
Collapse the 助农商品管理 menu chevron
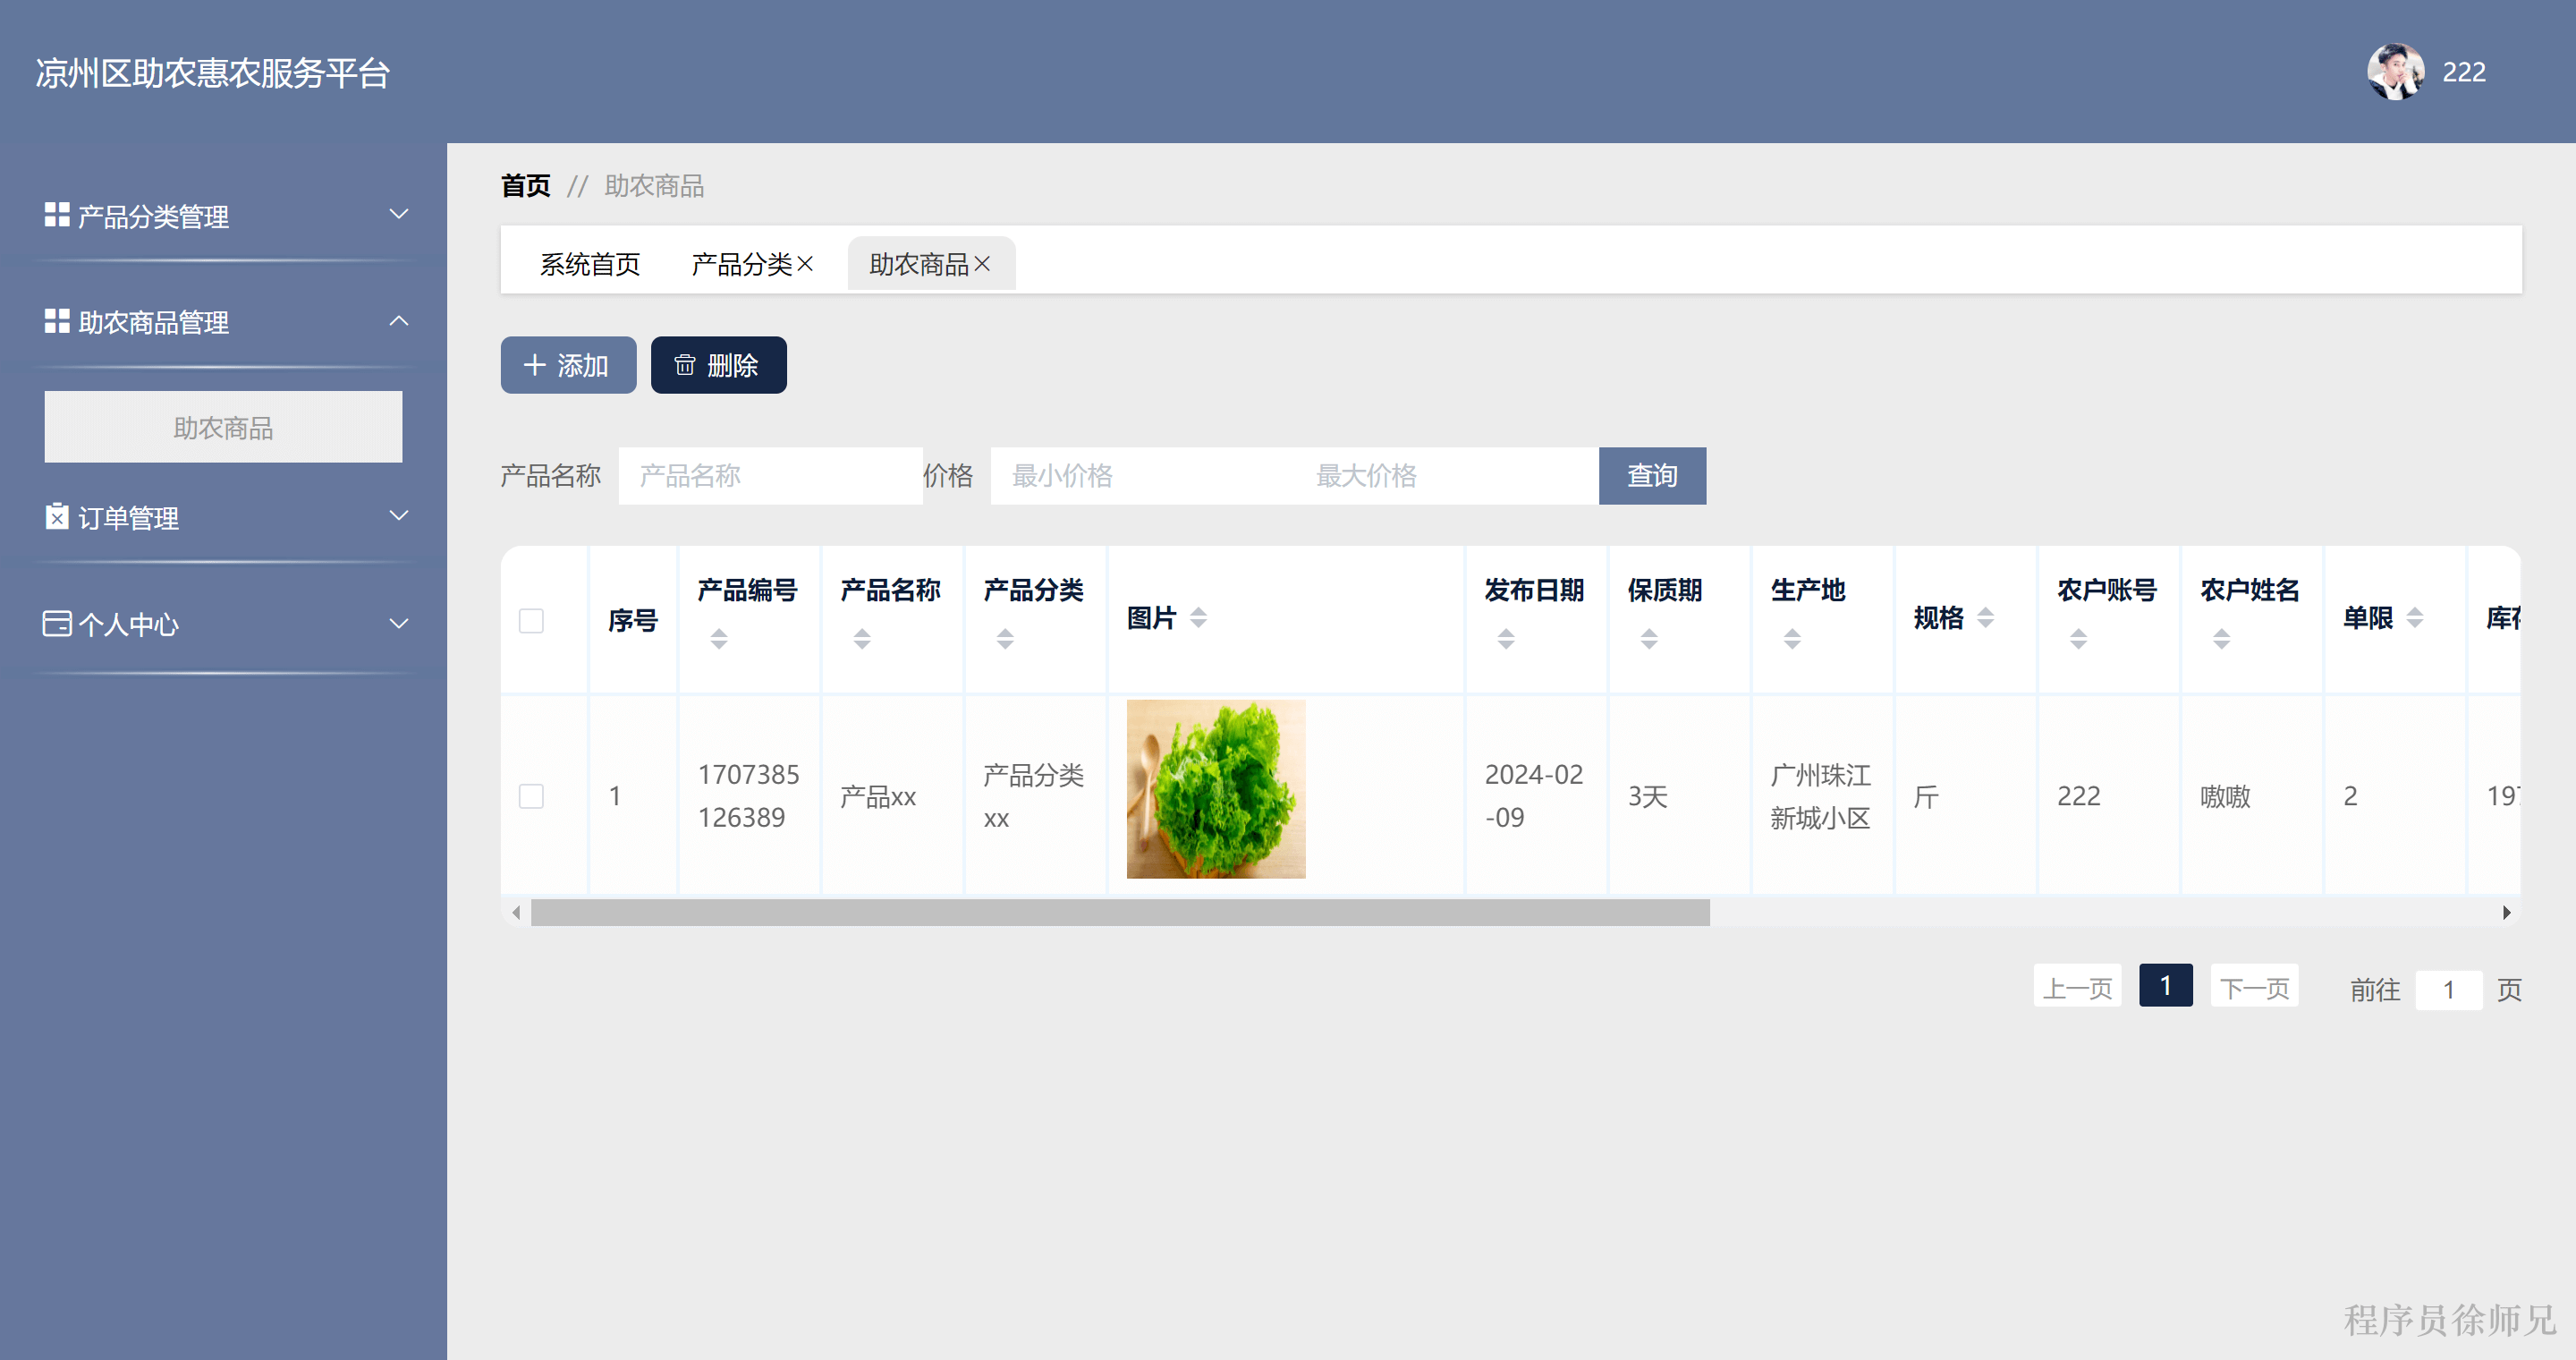coord(399,321)
